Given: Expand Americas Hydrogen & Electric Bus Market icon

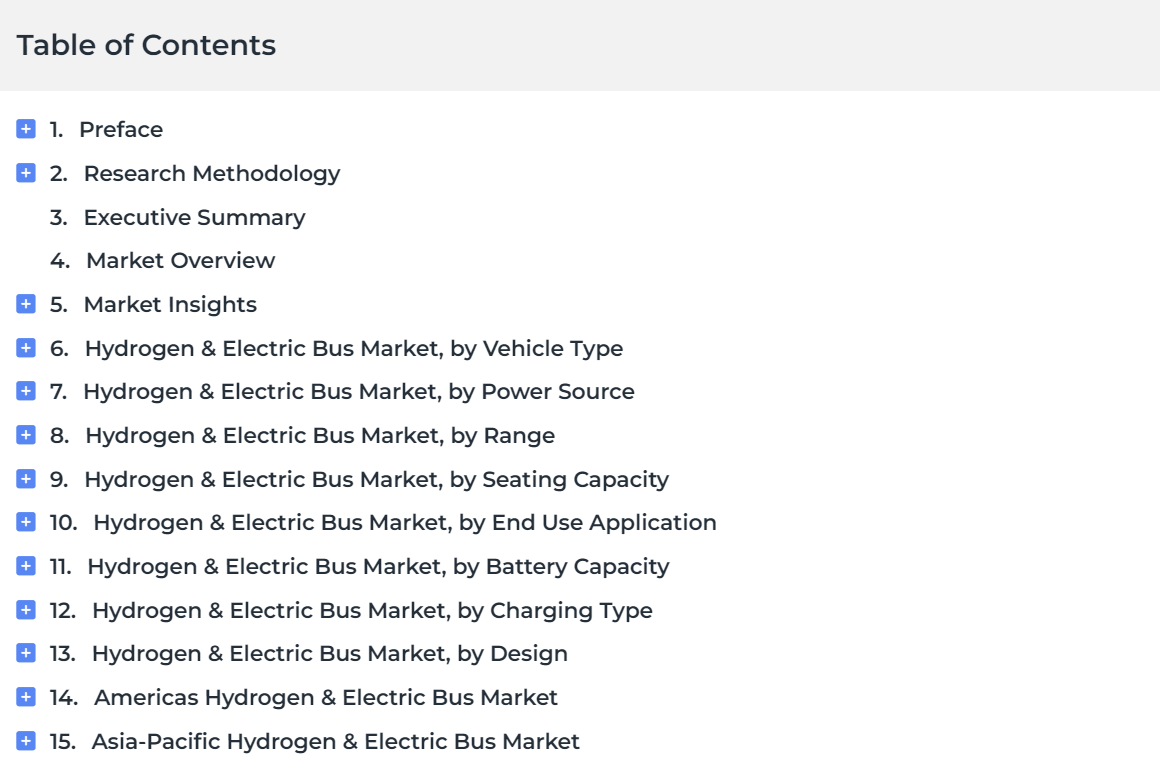Looking at the screenshot, I should pos(26,696).
